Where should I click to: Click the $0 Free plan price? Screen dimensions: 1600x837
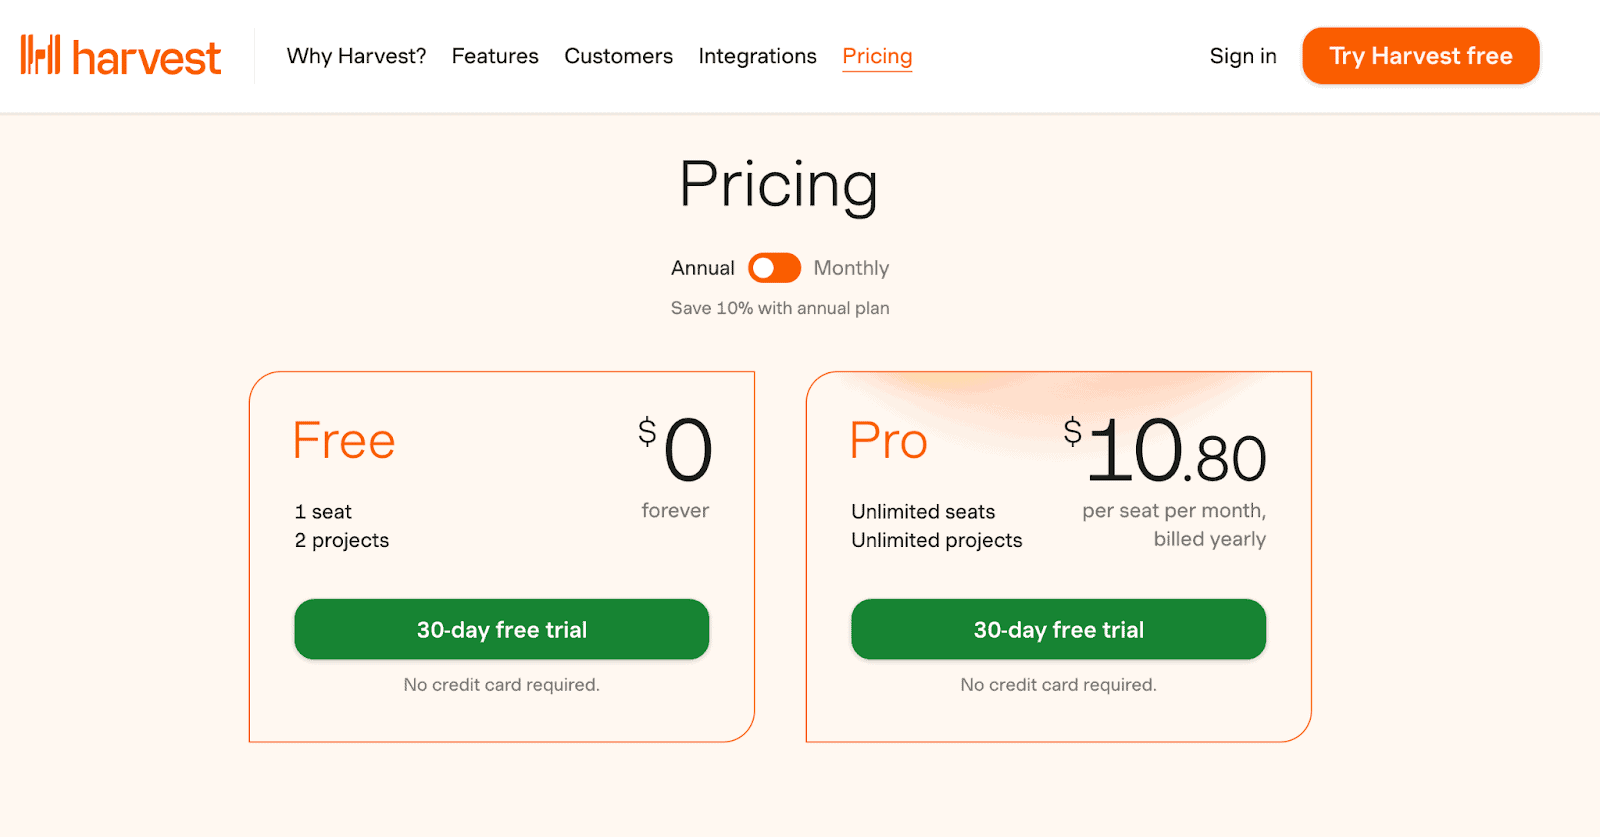677,449
